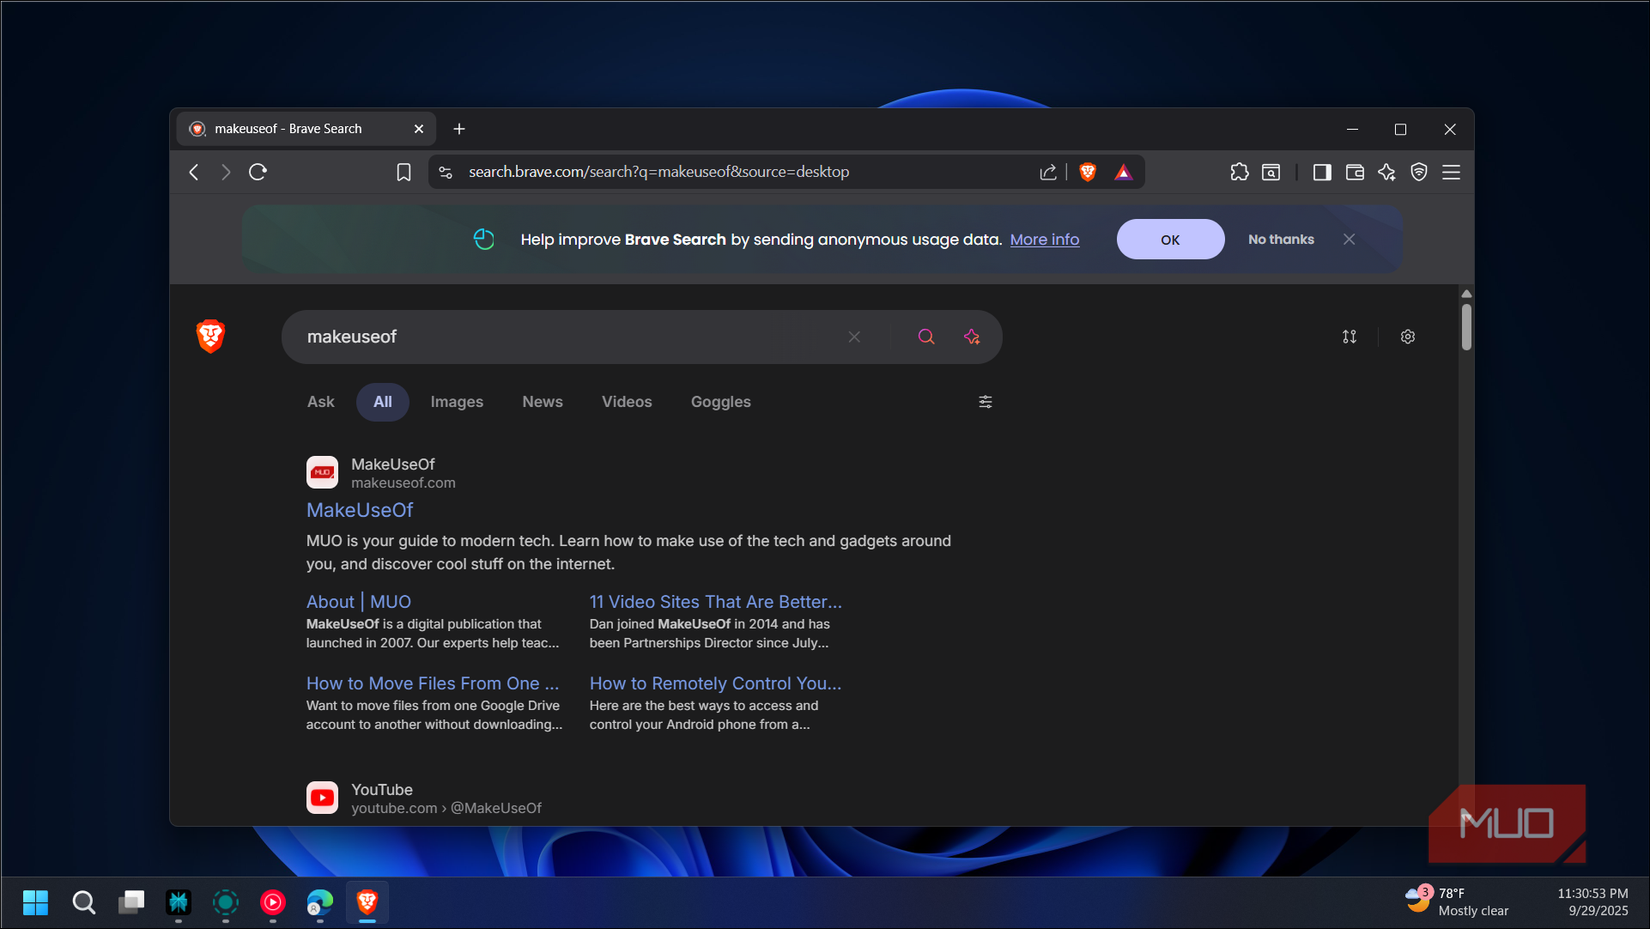Switch to the Images search tab
The image size is (1650, 929).
point(456,401)
